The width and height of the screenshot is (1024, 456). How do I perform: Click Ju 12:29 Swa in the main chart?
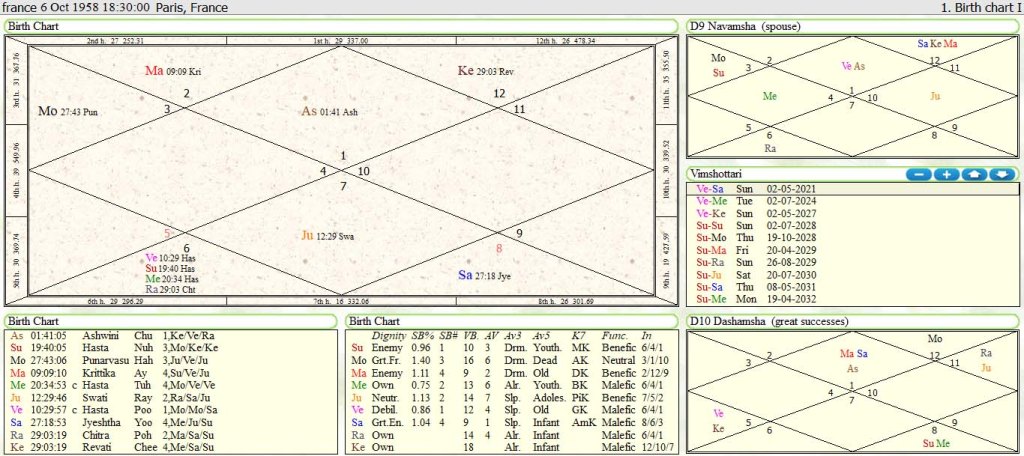(328, 236)
